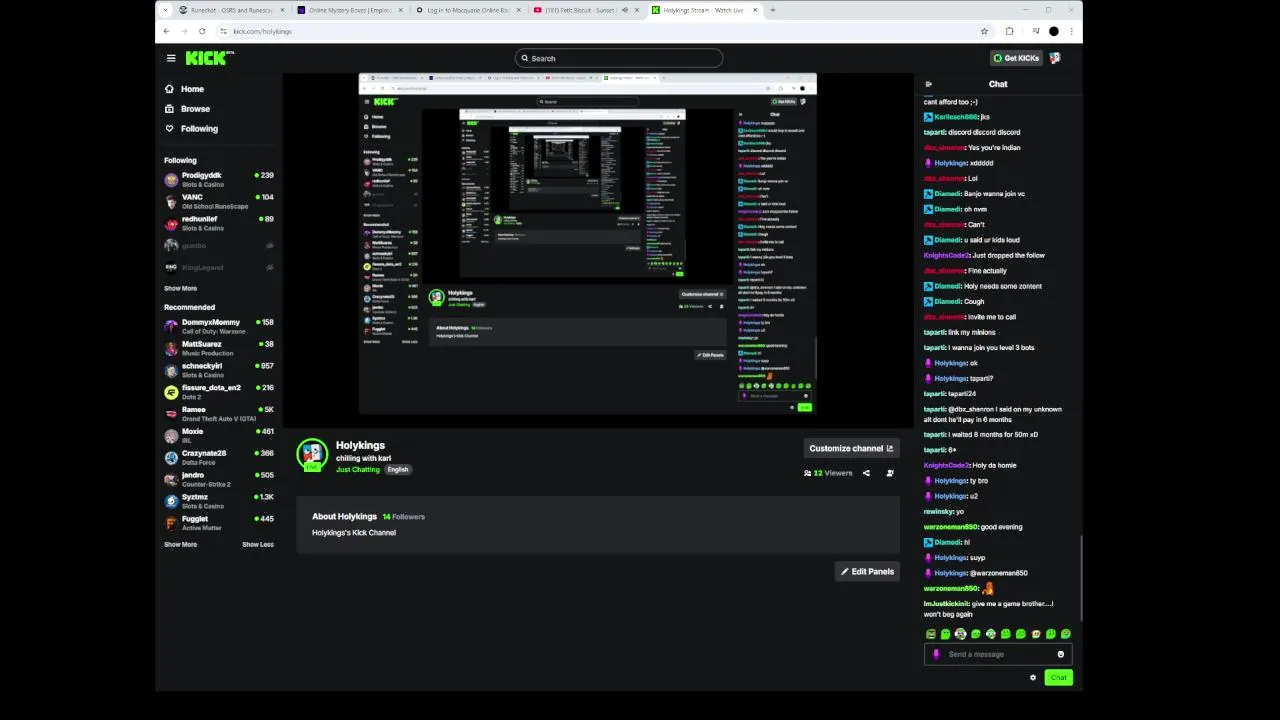
Task: Open Syztmz recommended channel
Action: click(x=219, y=501)
